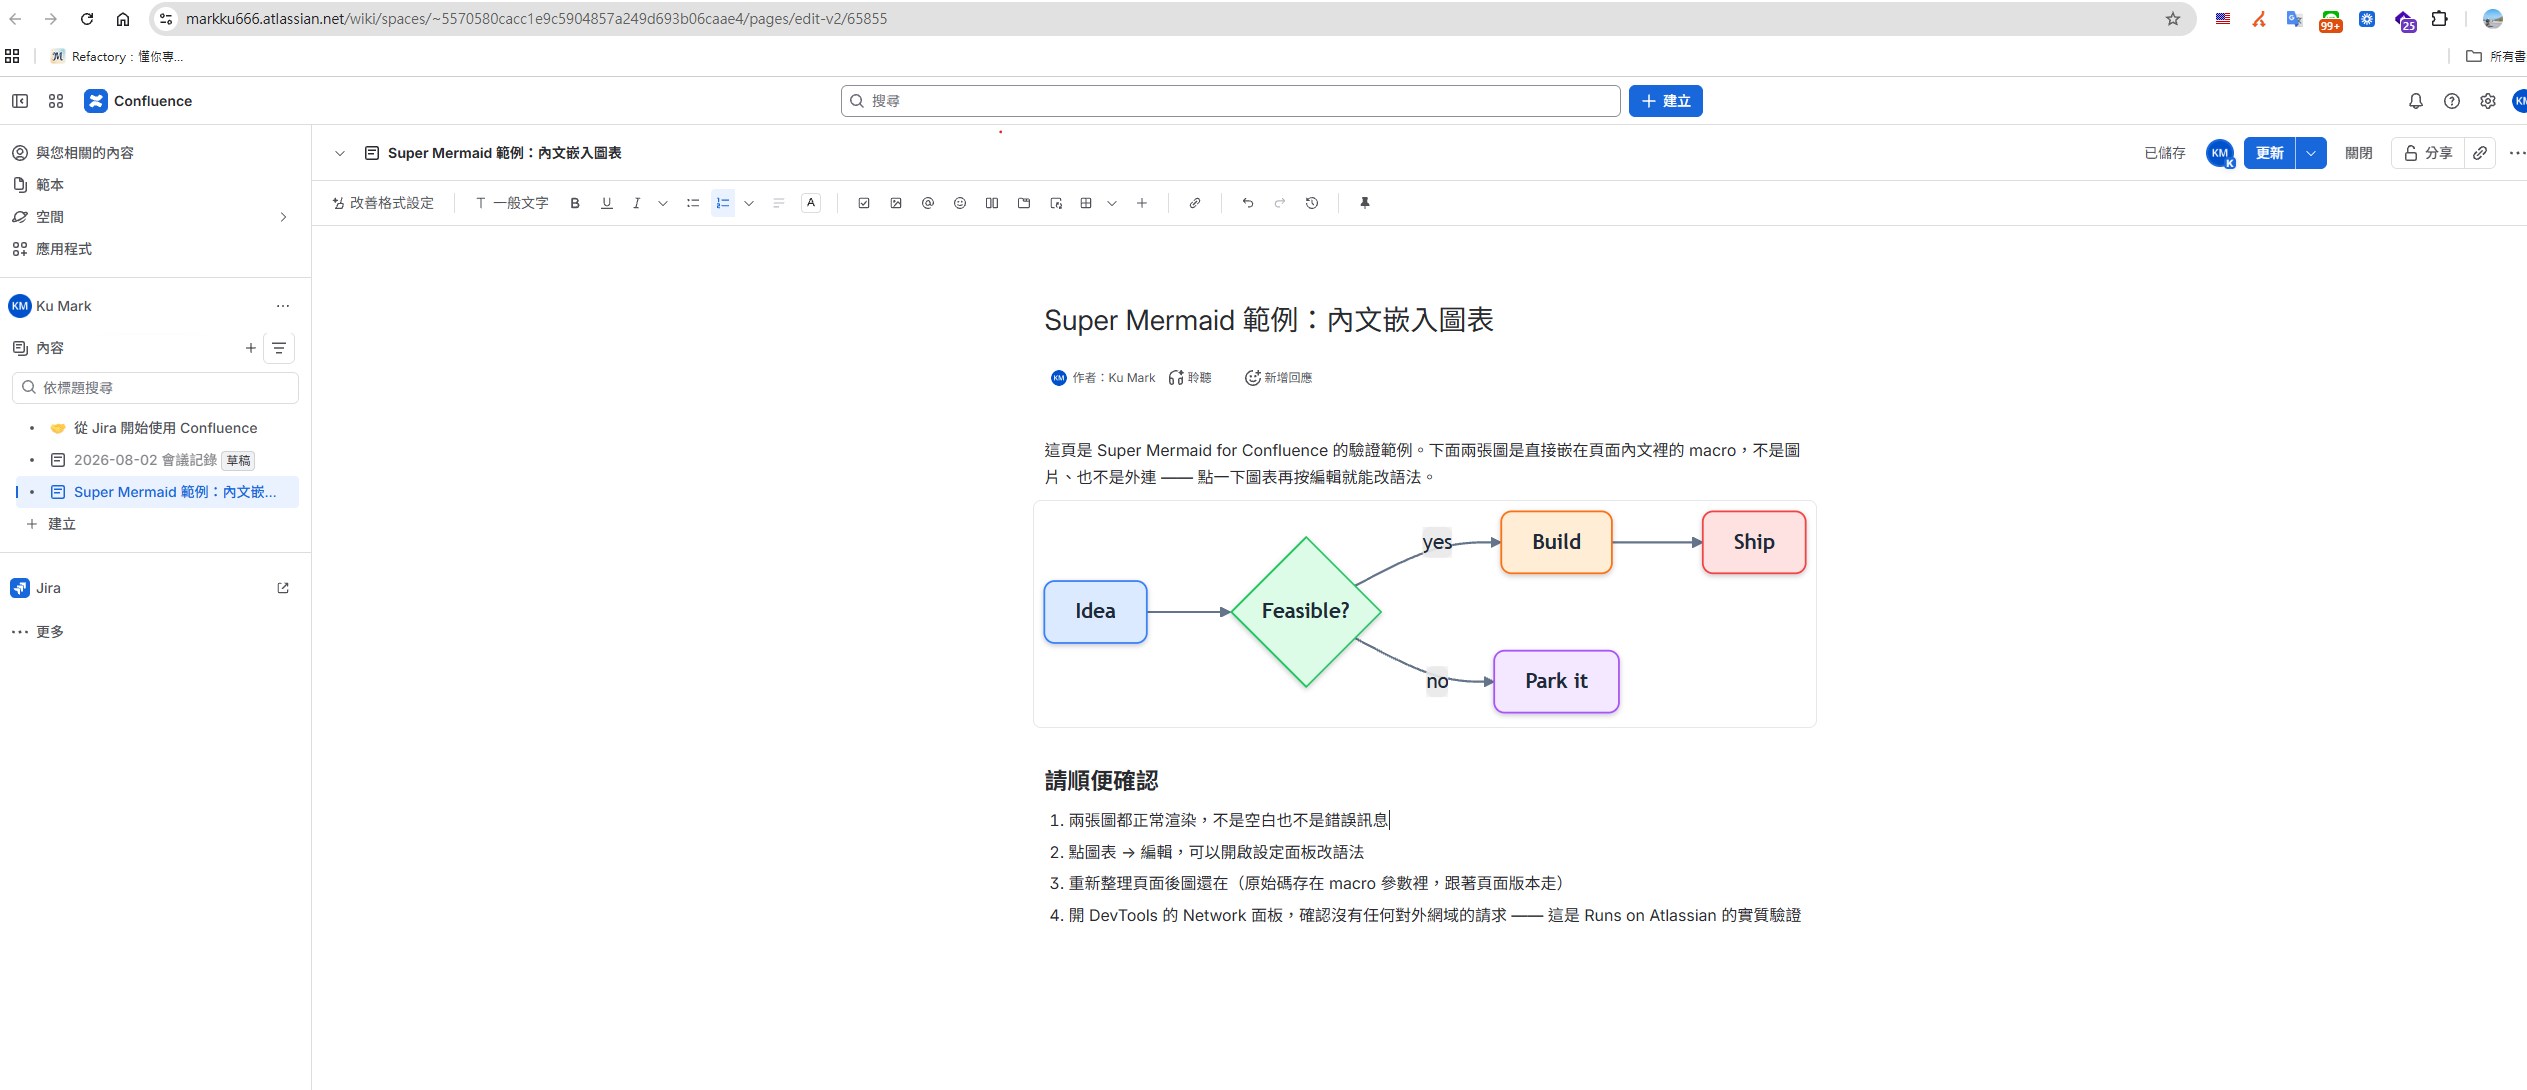Open text alignment options
The height and width of the screenshot is (1090, 2527).
(x=778, y=203)
